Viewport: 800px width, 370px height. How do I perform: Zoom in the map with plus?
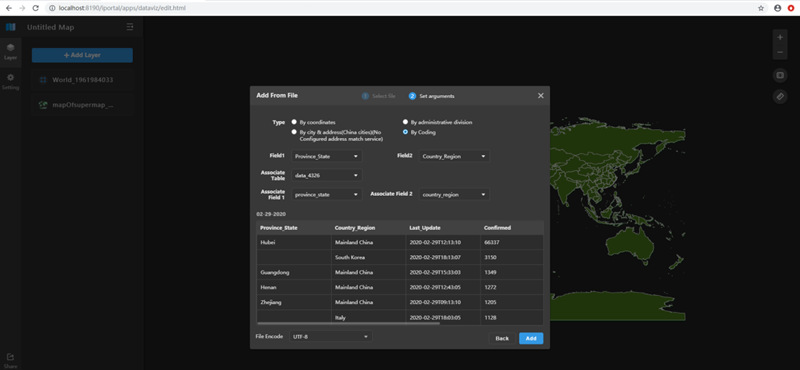[x=780, y=37]
